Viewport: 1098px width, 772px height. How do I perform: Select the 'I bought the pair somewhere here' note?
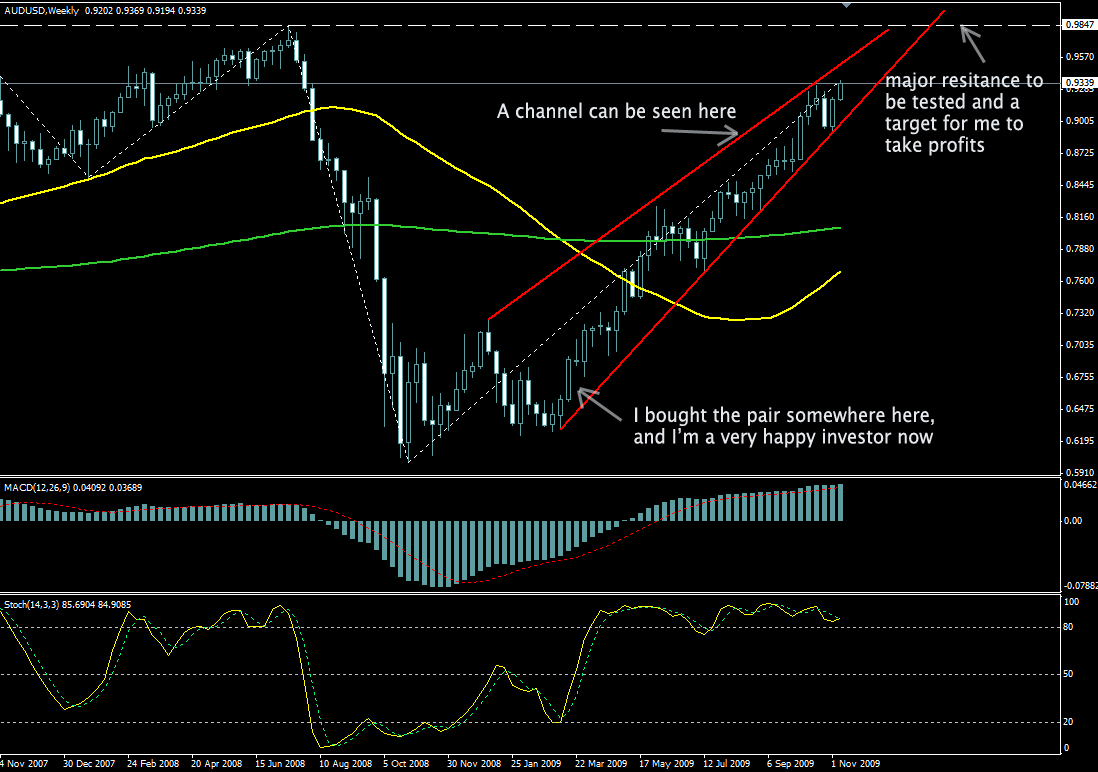click(784, 425)
